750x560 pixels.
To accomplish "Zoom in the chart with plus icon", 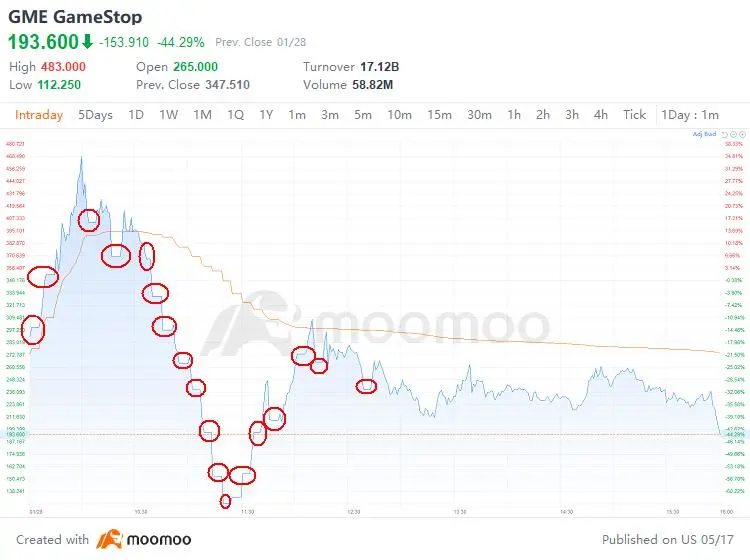I will tap(742, 133).
